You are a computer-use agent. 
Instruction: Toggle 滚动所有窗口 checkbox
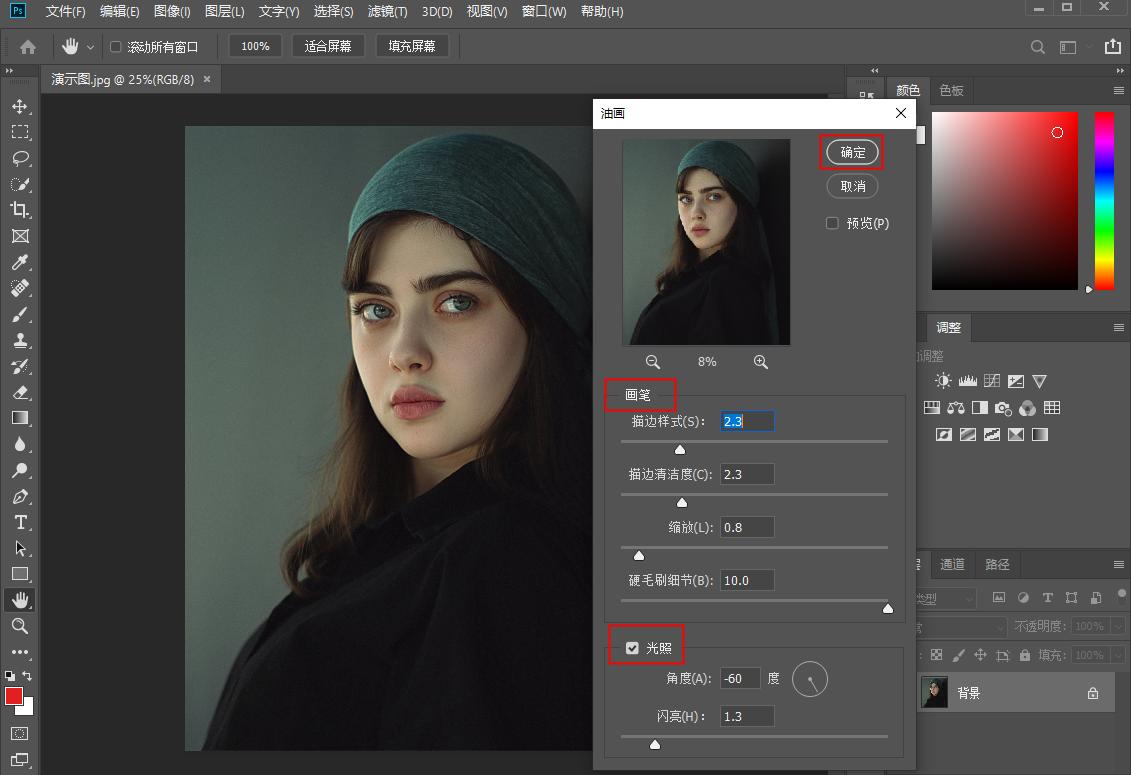coord(115,47)
